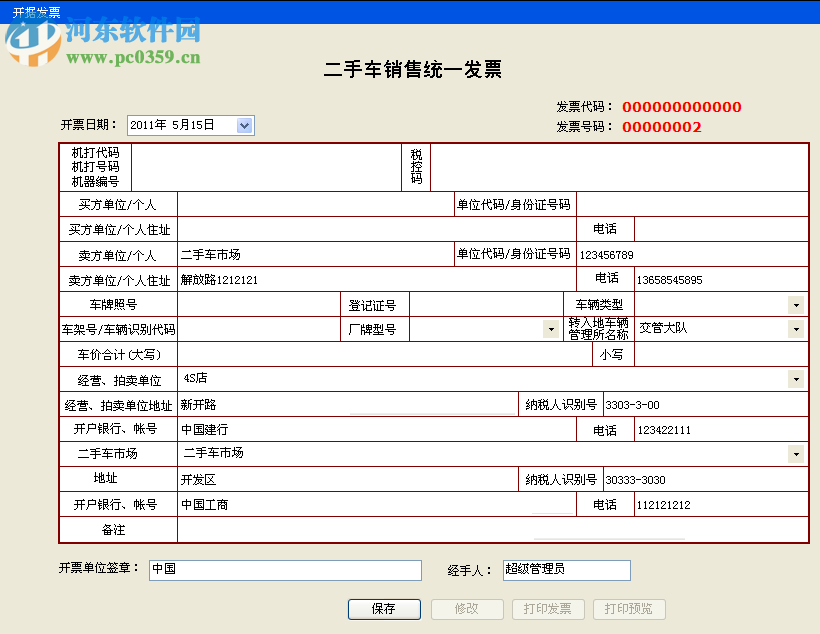
Task: Open the 厂牌型号 dropdown list
Action: [x=553, y=328]
